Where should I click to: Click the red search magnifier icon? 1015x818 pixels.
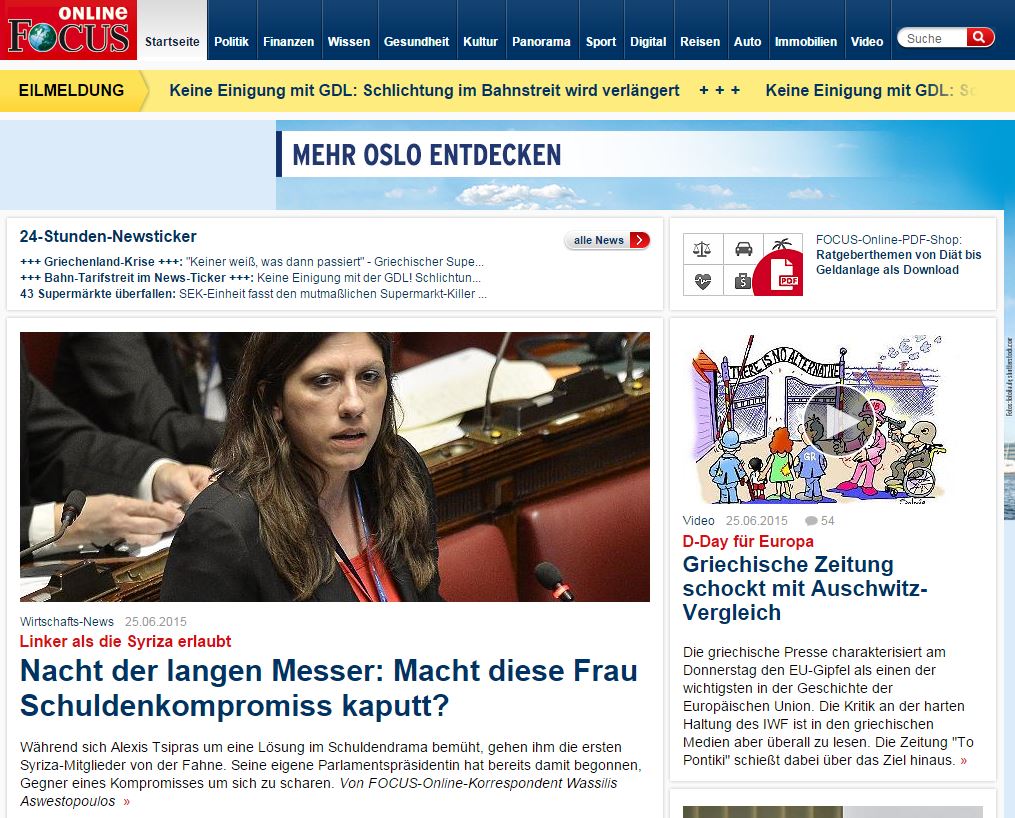coord(980,38)
